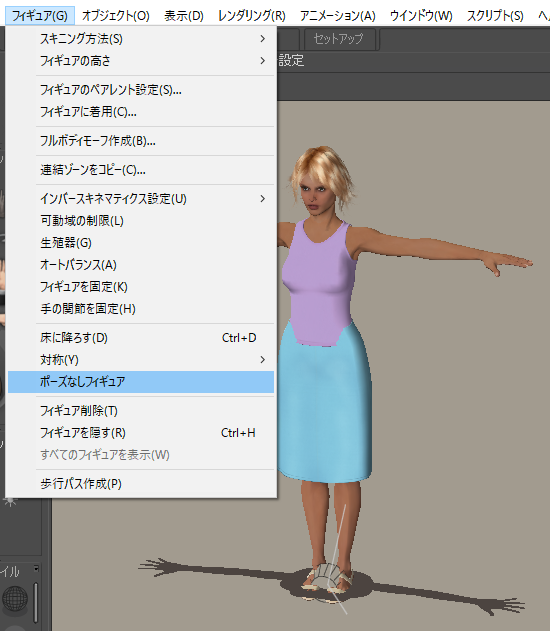Click the figure's outstretched hand
Image resolution: width=550 pixels, height=631 pixels.
pyautogui.click(x=509, y=262)
